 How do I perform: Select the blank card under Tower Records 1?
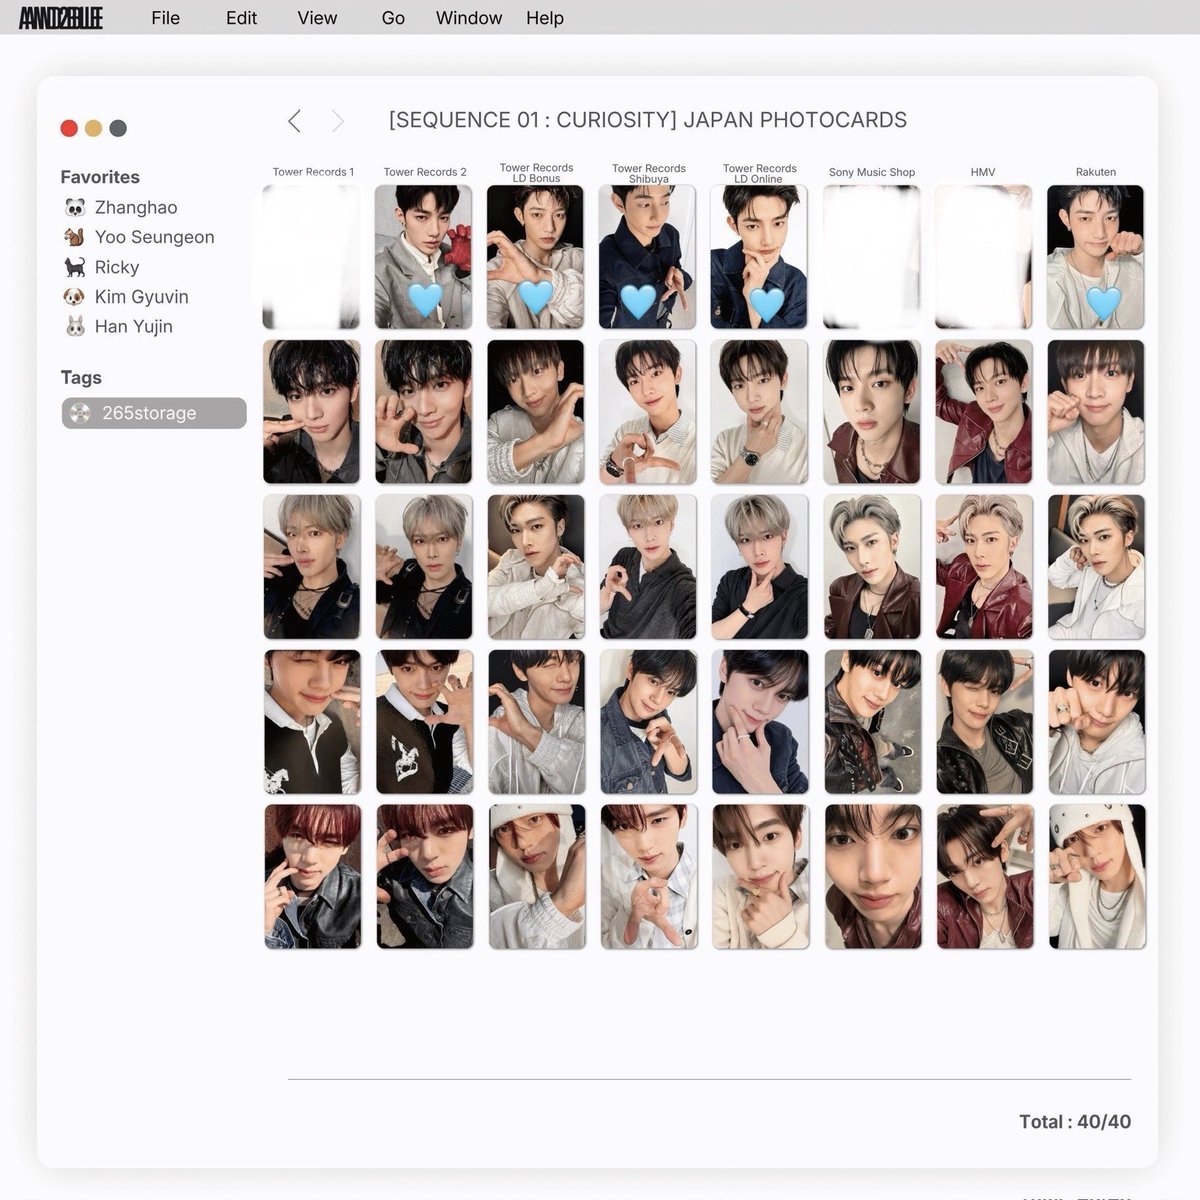[x=311, y=257]
